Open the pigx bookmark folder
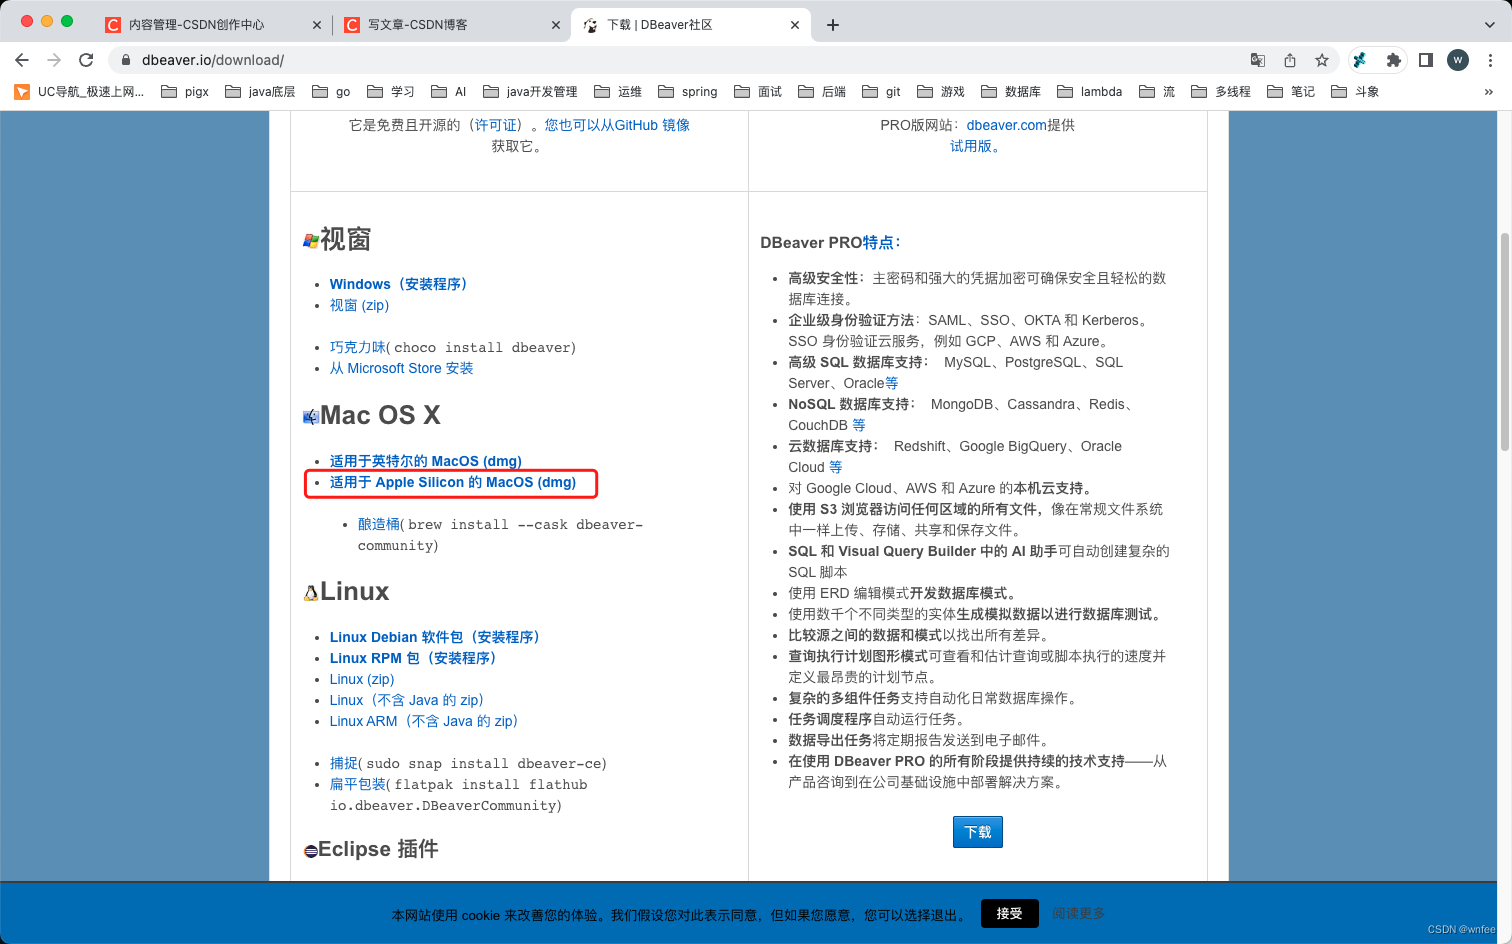The width and height of the screenshot is (1512, 944). pos(185,92)
